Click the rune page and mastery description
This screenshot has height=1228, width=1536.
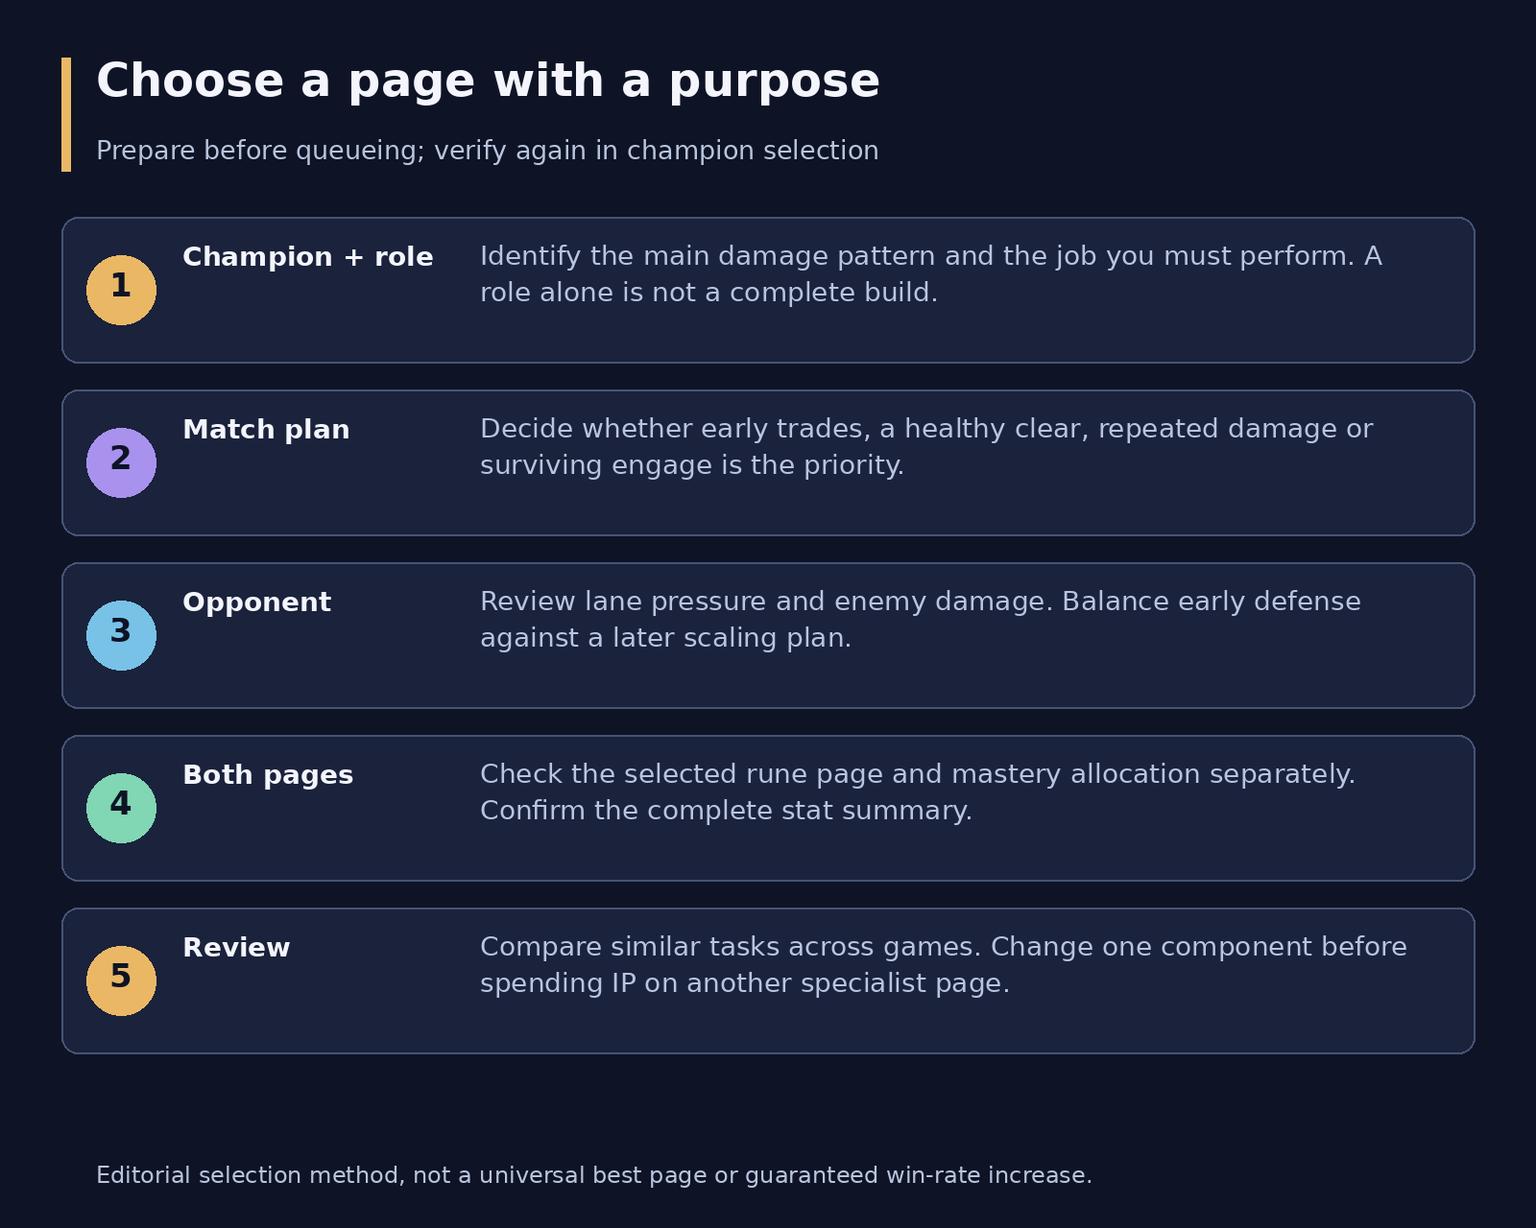(x=918, y=792)
